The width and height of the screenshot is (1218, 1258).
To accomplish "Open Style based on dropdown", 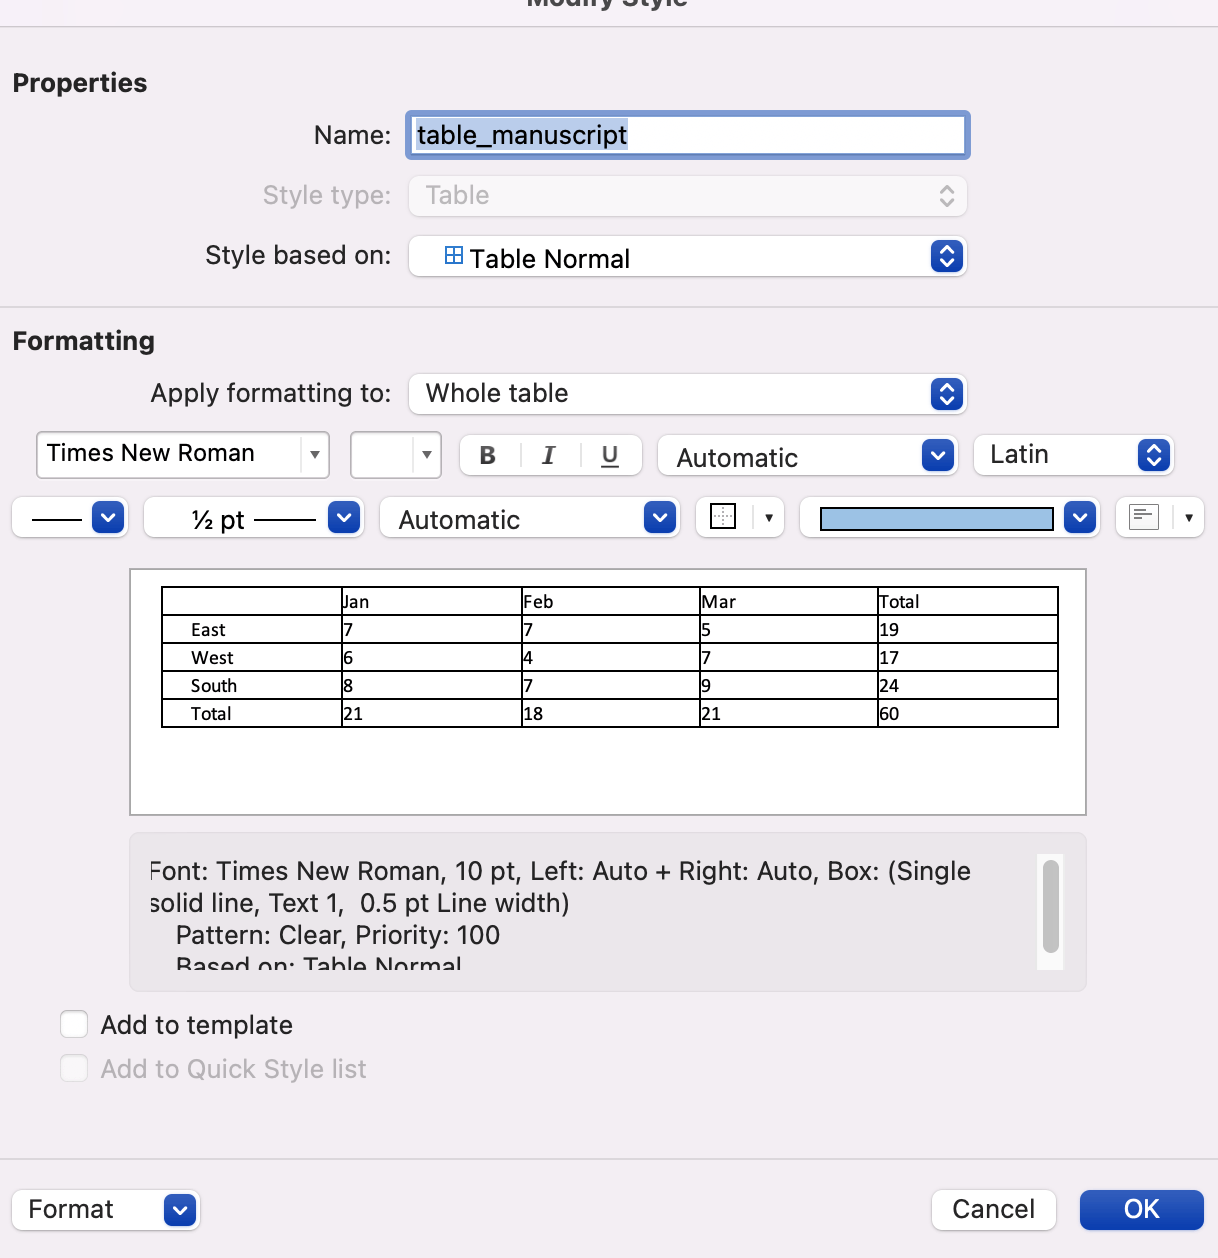I will [688, 256].
